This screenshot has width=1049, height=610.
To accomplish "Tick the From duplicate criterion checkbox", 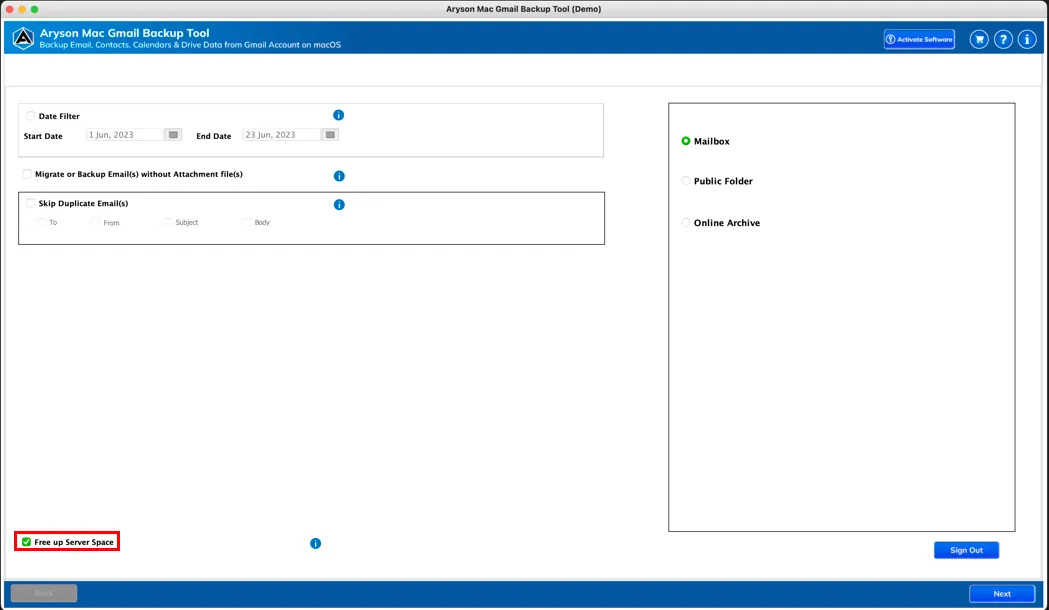I will pos(95,223).
